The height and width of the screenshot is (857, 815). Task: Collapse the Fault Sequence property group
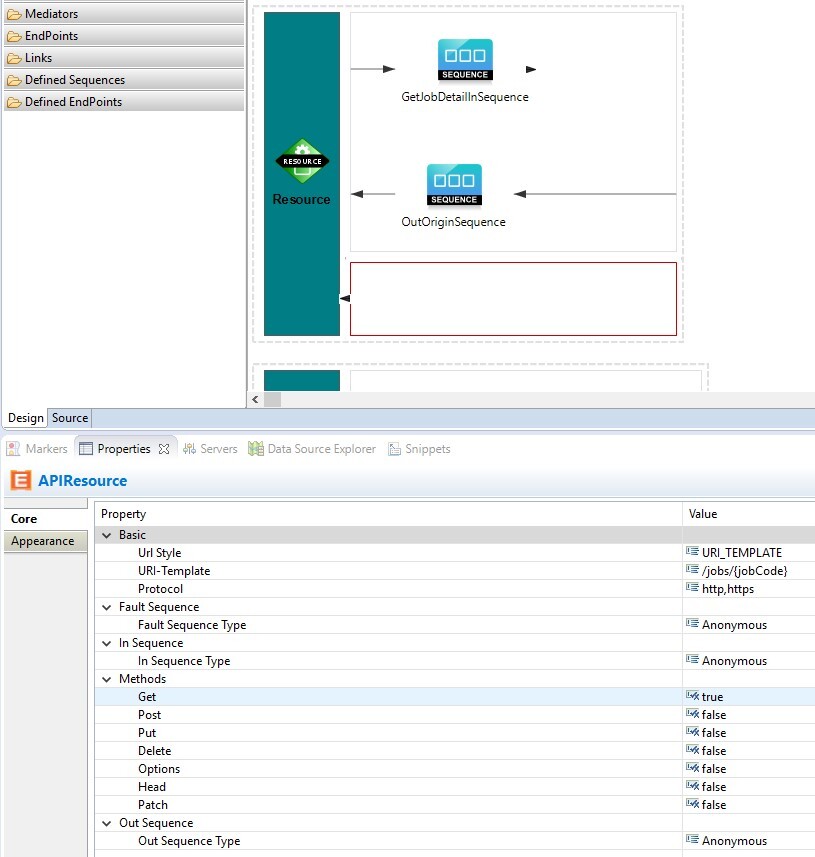[x=107, y=607]
